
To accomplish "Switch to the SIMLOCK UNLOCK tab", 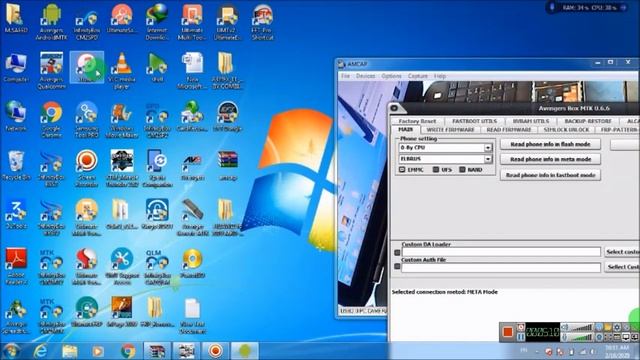I will coord(566,129).
